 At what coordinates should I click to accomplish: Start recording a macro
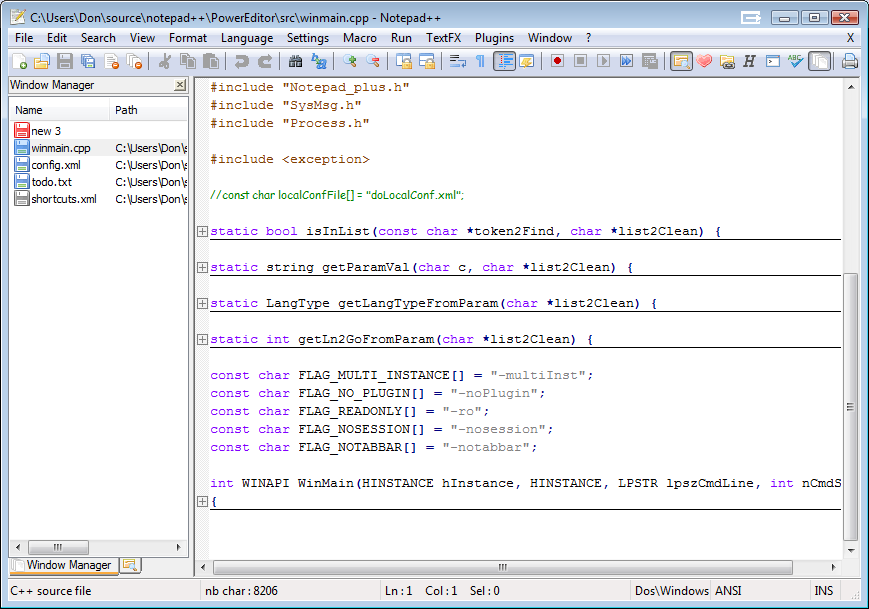[558, 61]
